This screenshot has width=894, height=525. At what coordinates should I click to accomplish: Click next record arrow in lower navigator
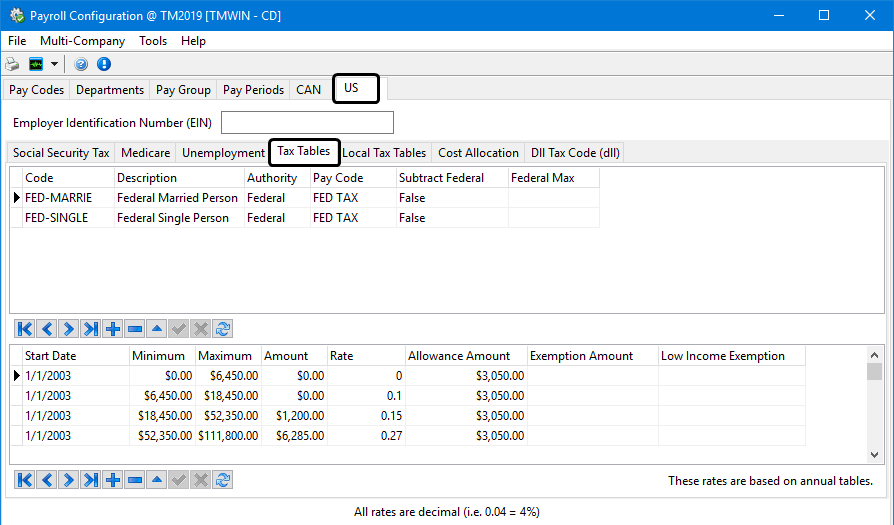(x=69, y=481)
